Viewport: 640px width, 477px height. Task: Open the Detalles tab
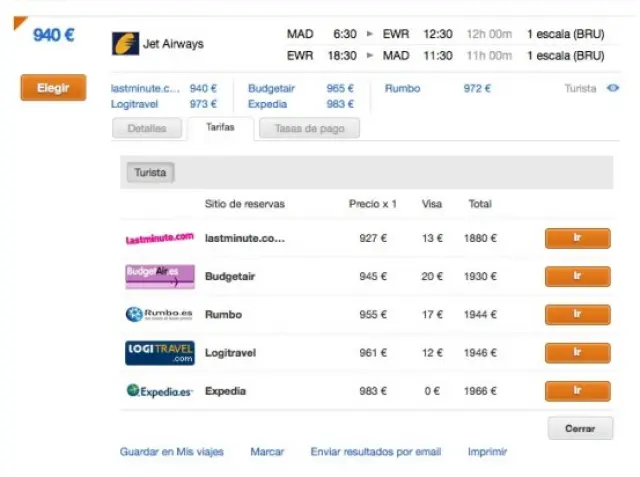click(x=147, y=129)
